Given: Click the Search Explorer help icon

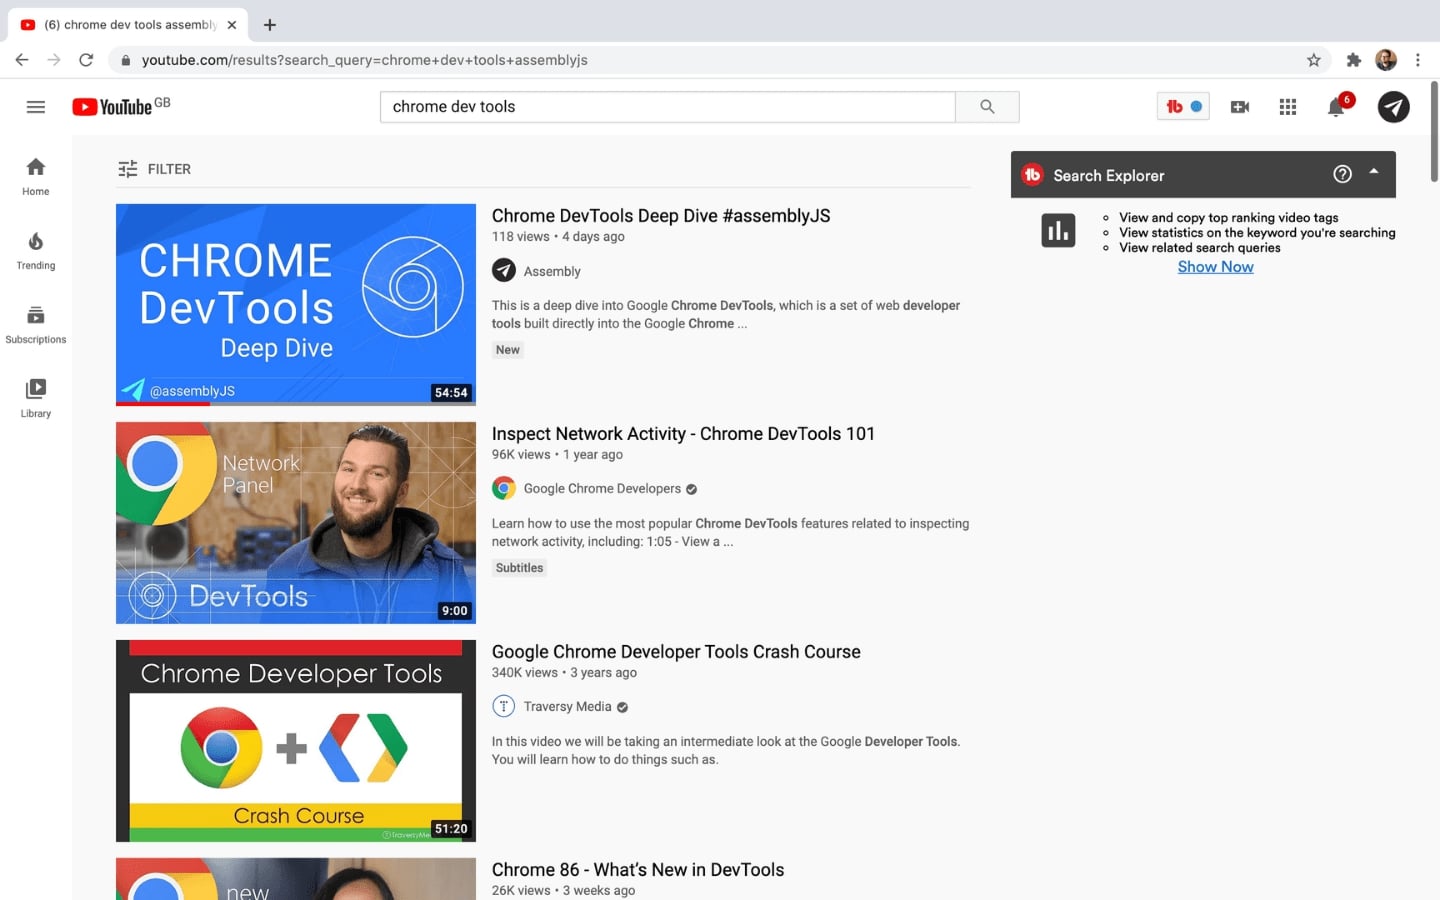Looking at the screenshot, I should [x=1342, y=174].
